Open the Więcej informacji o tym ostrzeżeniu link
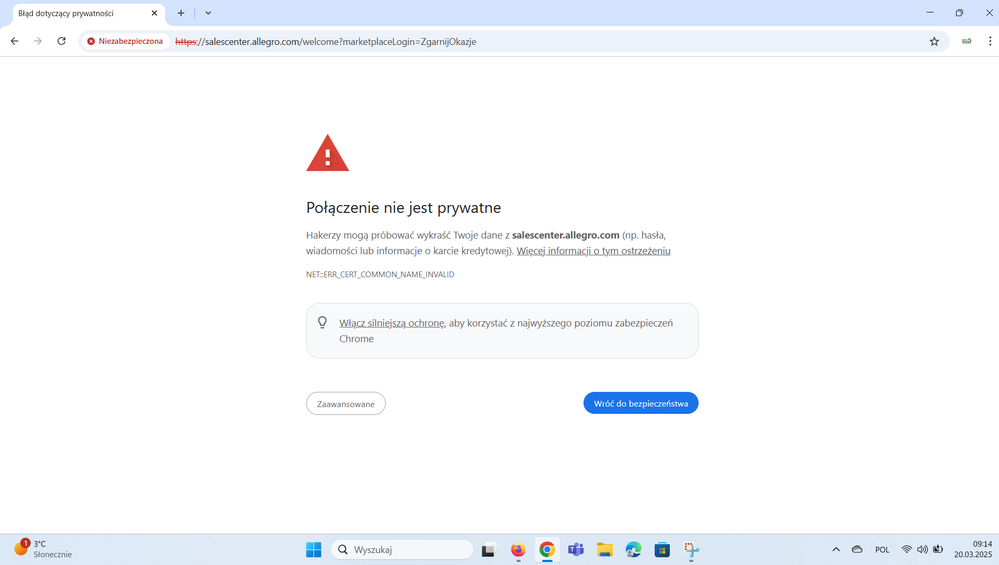Viewport: 999px width, 565px height. pyautogui.click(x=593, y=251)
